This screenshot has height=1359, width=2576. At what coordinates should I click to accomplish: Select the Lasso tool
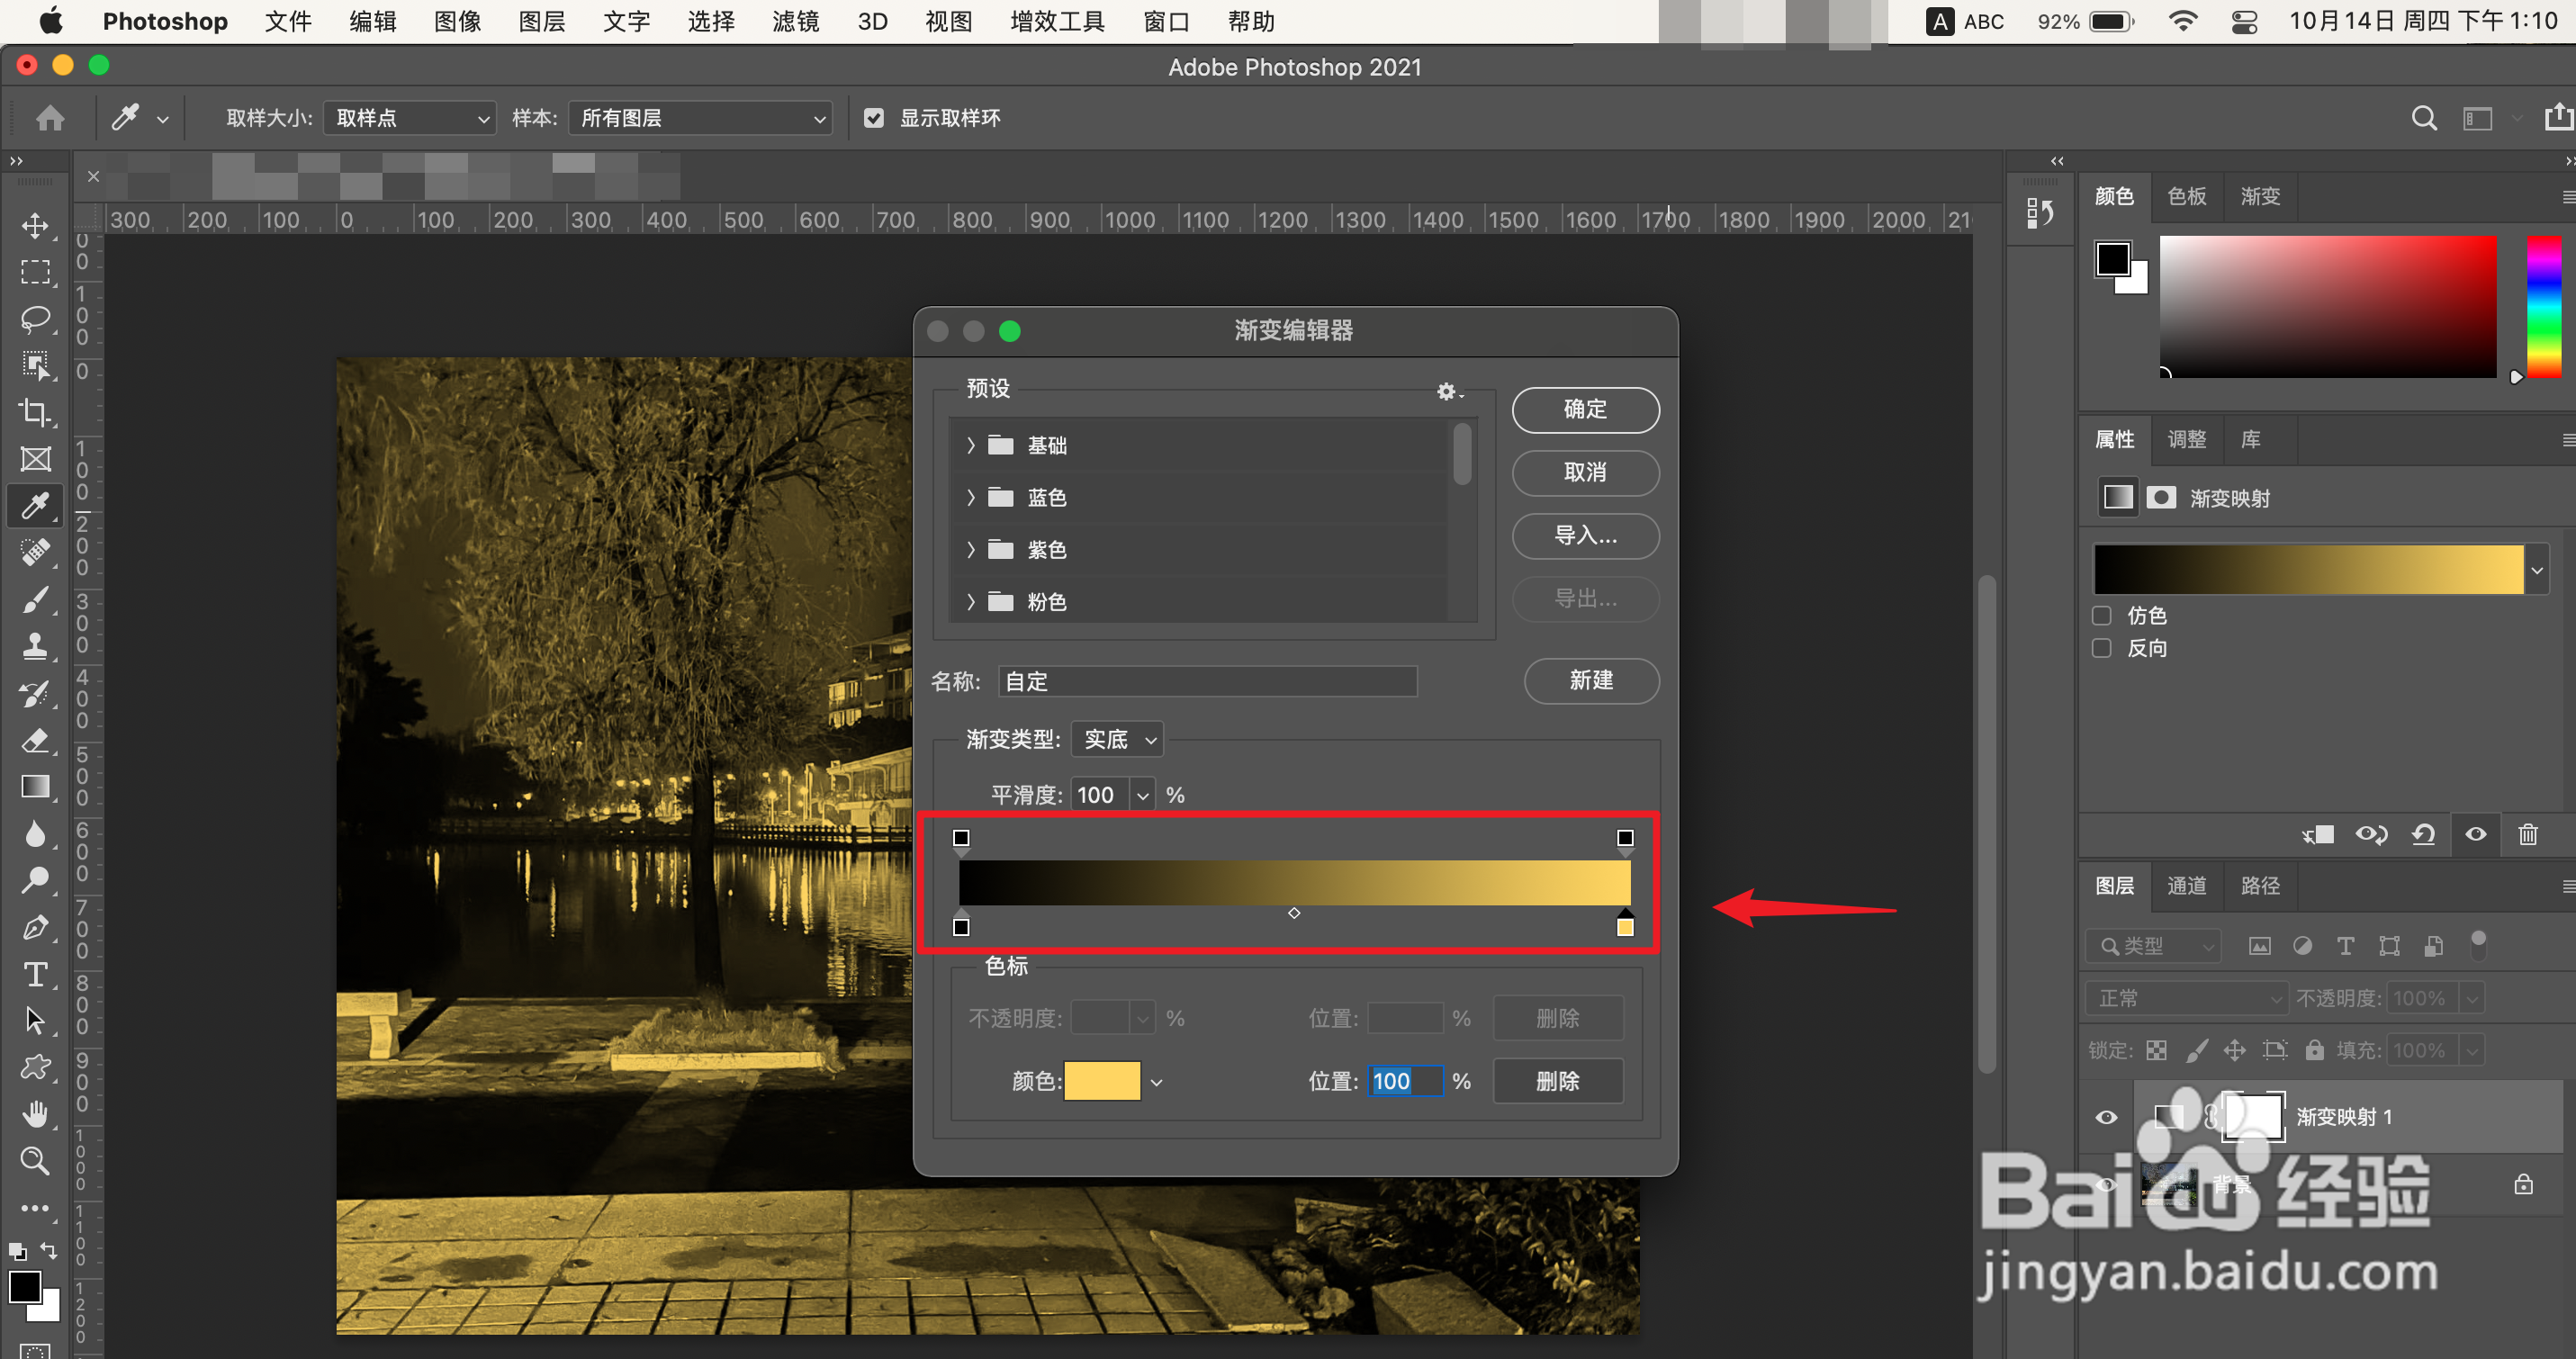[36, 319]
